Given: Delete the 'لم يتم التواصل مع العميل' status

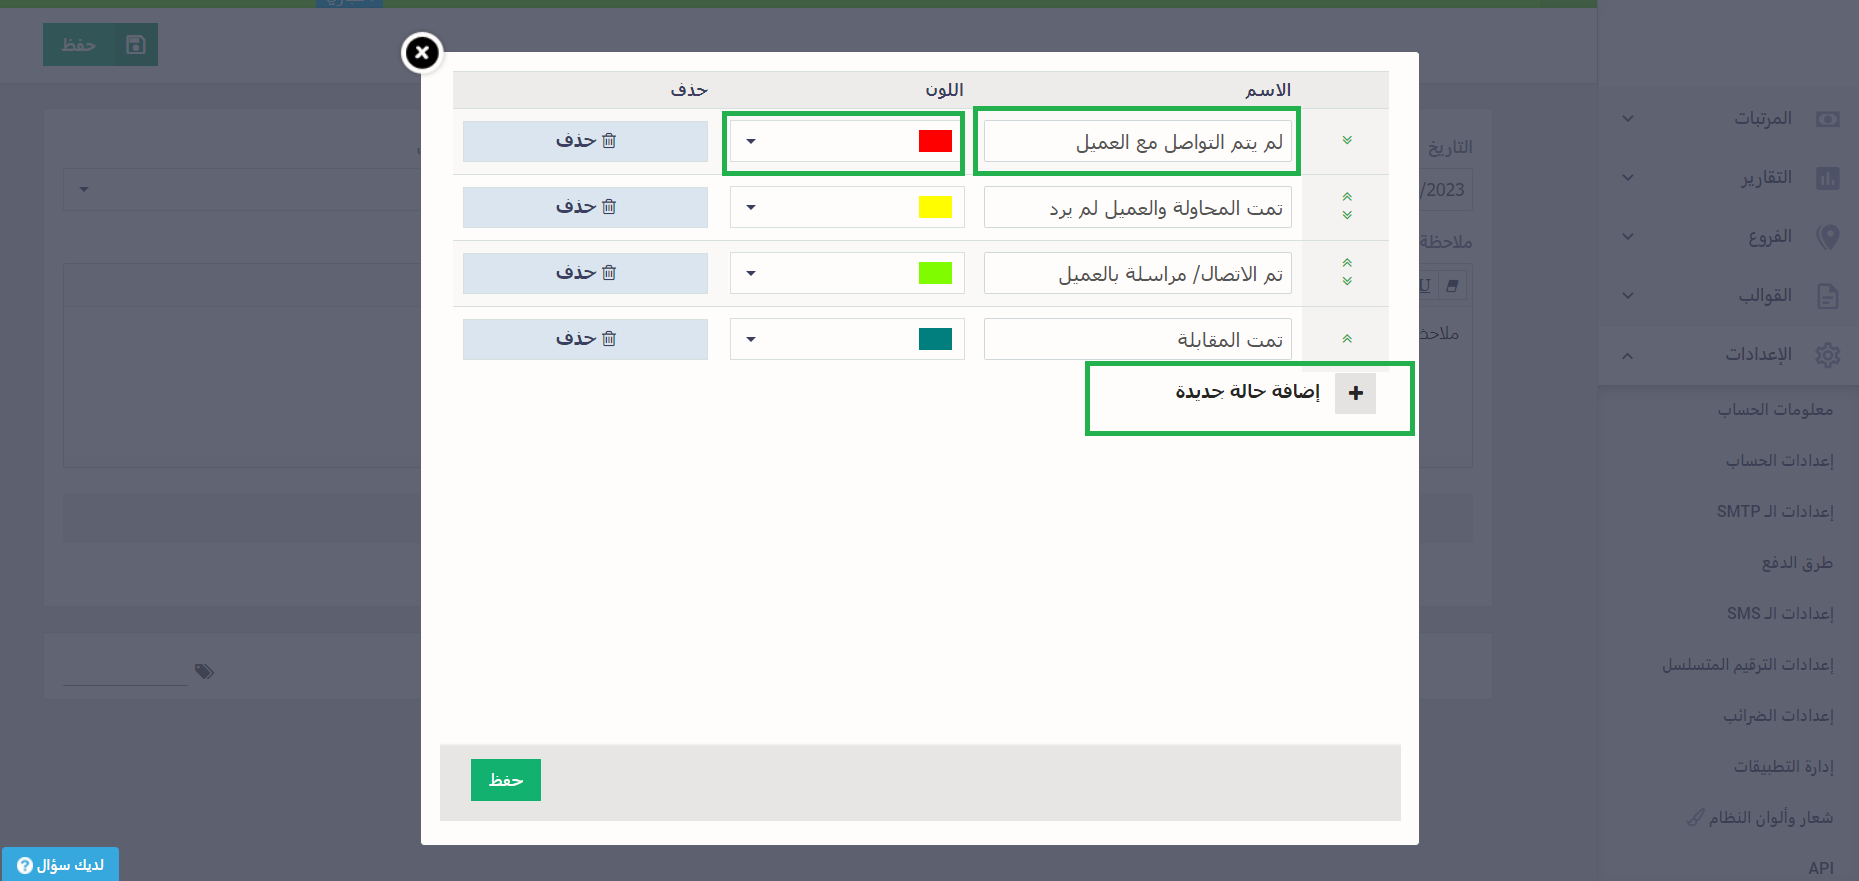Looking at the screenshot, I should tap(585, 141).
